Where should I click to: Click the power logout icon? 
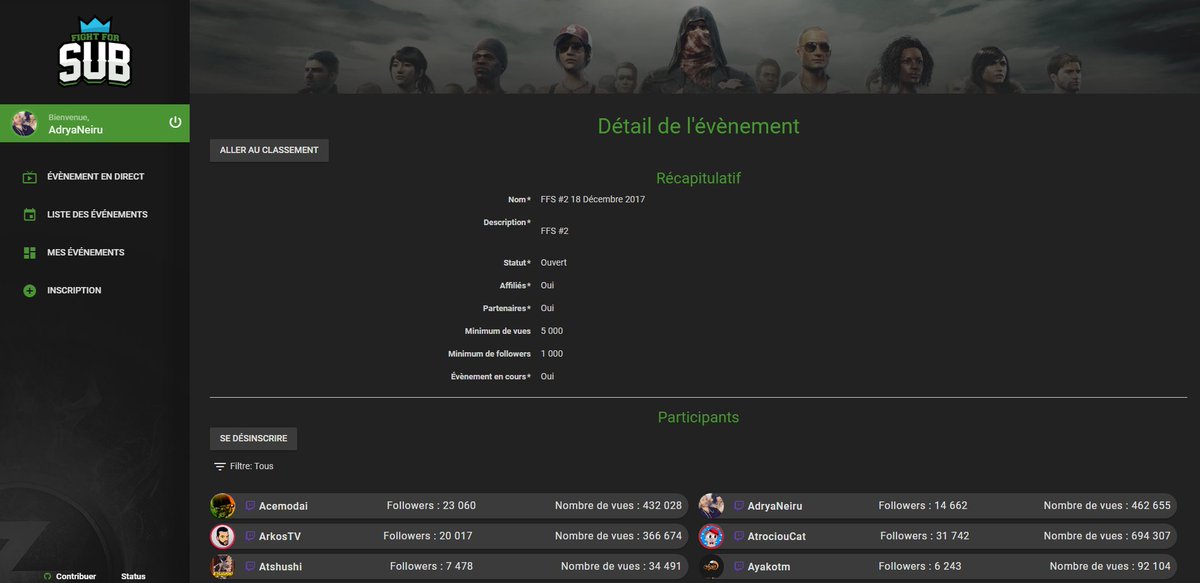pos(175,122)
